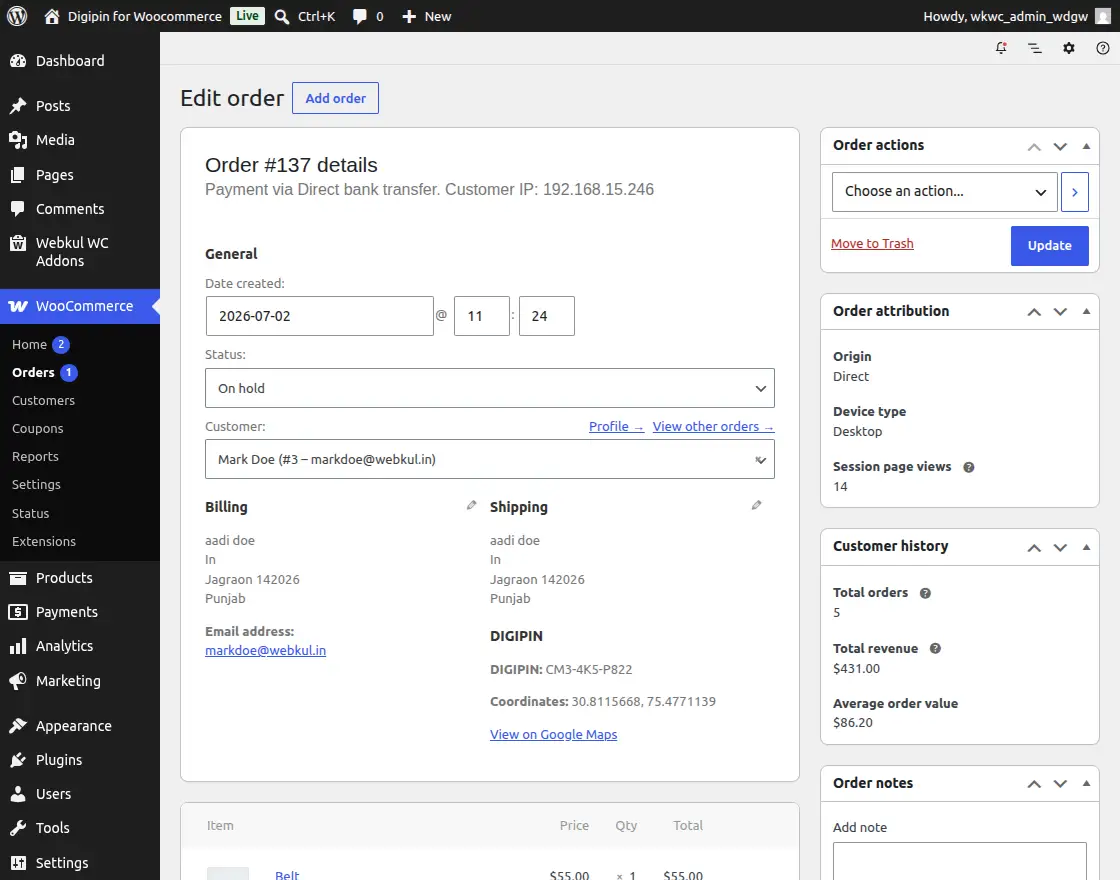Screen dimensions: 1120x880
Task: Open the comments bubble in admin bar
Action: [359, 16]
